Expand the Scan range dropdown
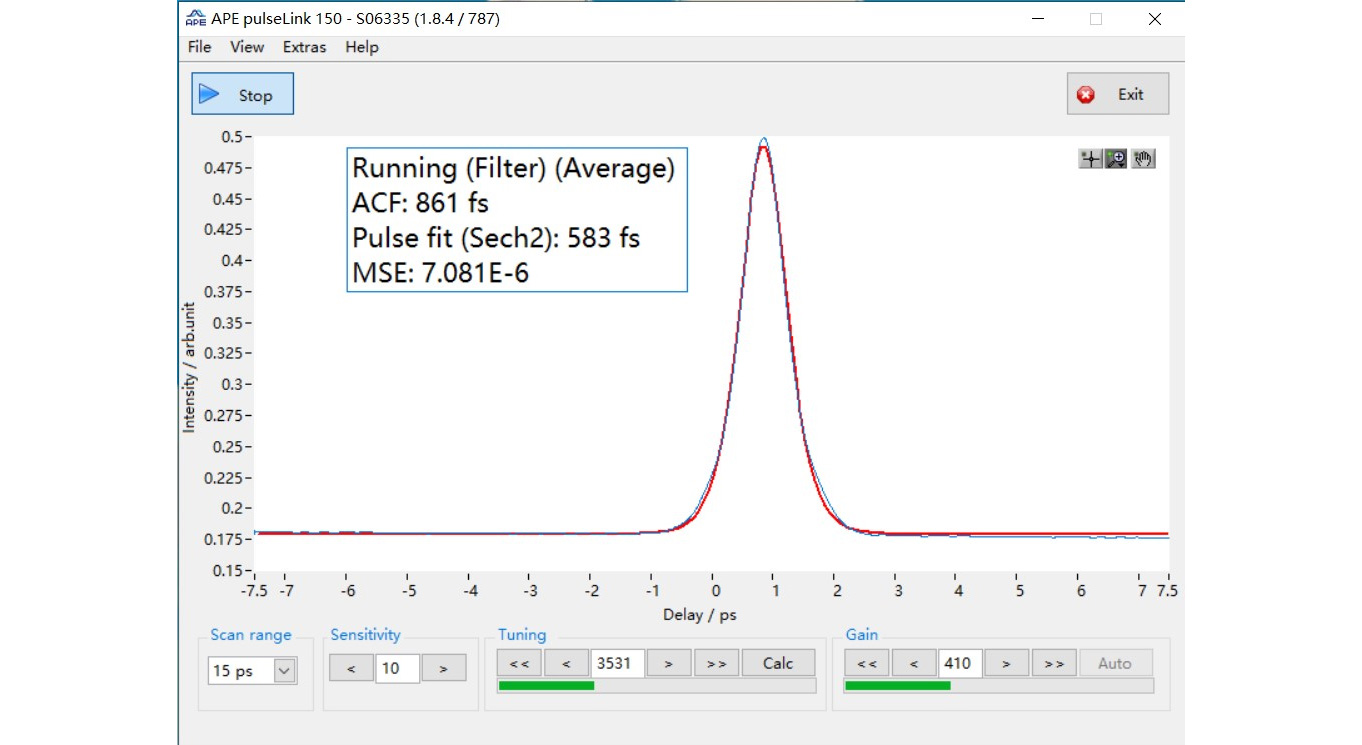The height and width of the screenshot is (745, 1362). (x=284, y=671)
